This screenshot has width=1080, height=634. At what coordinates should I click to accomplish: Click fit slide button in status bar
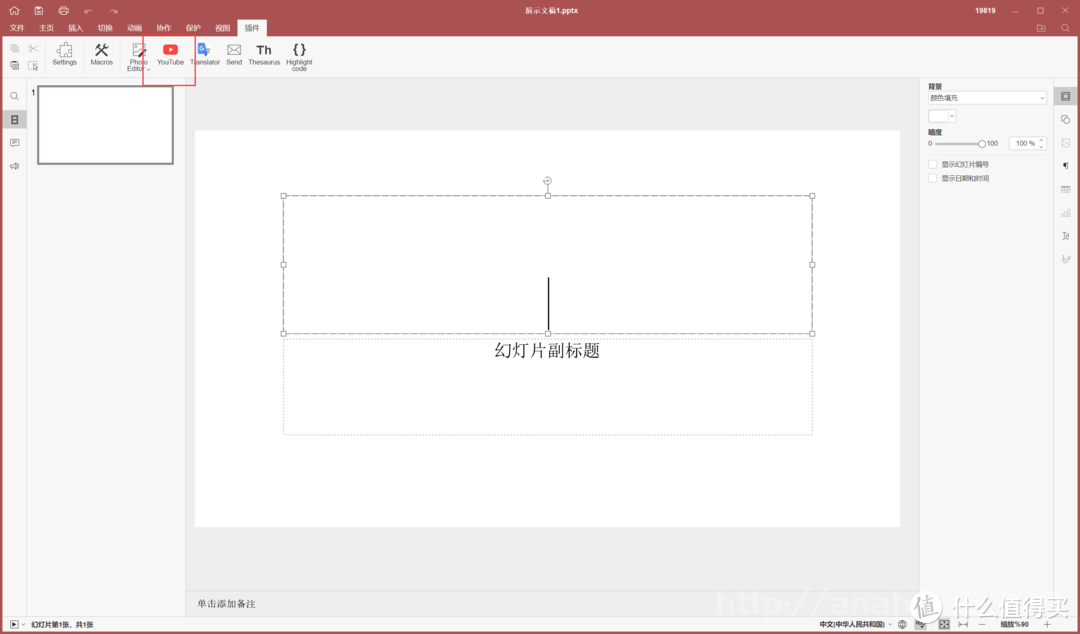pyautogui.click(x=944, y=624)
